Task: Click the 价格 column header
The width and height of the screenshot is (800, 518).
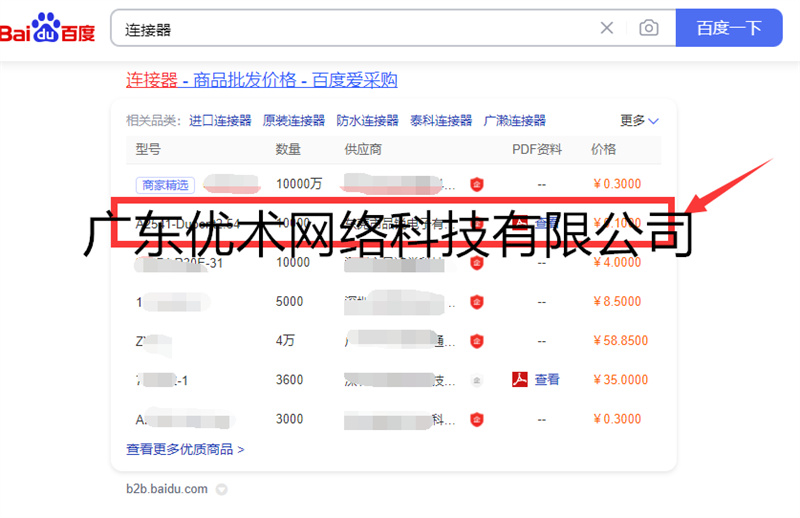Action: 604,149
